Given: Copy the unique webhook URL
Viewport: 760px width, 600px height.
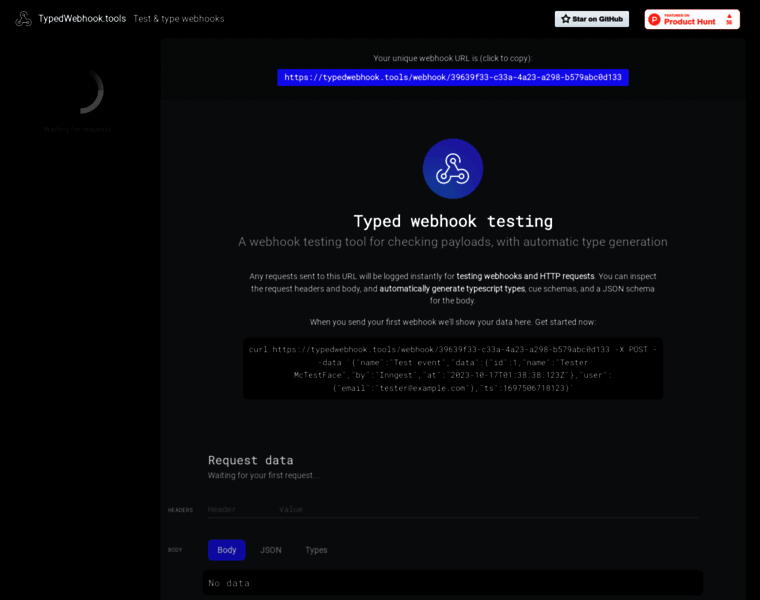Looking at the screenshot, I should pos(453,78).
